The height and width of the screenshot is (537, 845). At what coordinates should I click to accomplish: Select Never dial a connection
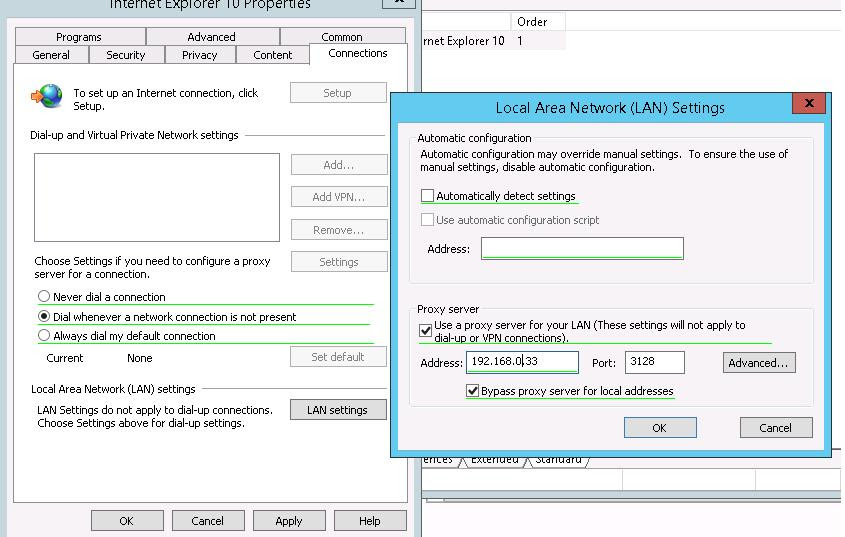click(x=44, y=297)
